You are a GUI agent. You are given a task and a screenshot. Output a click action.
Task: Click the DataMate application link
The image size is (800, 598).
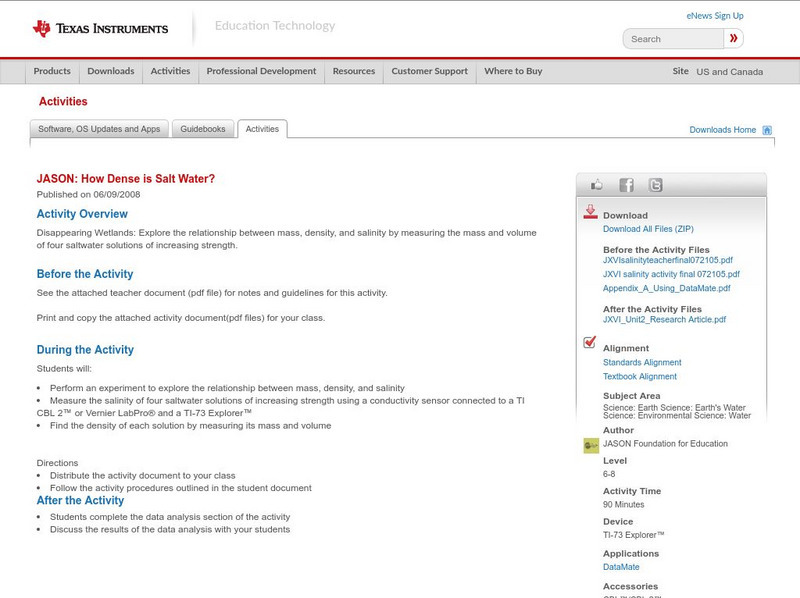click(621, 567)
